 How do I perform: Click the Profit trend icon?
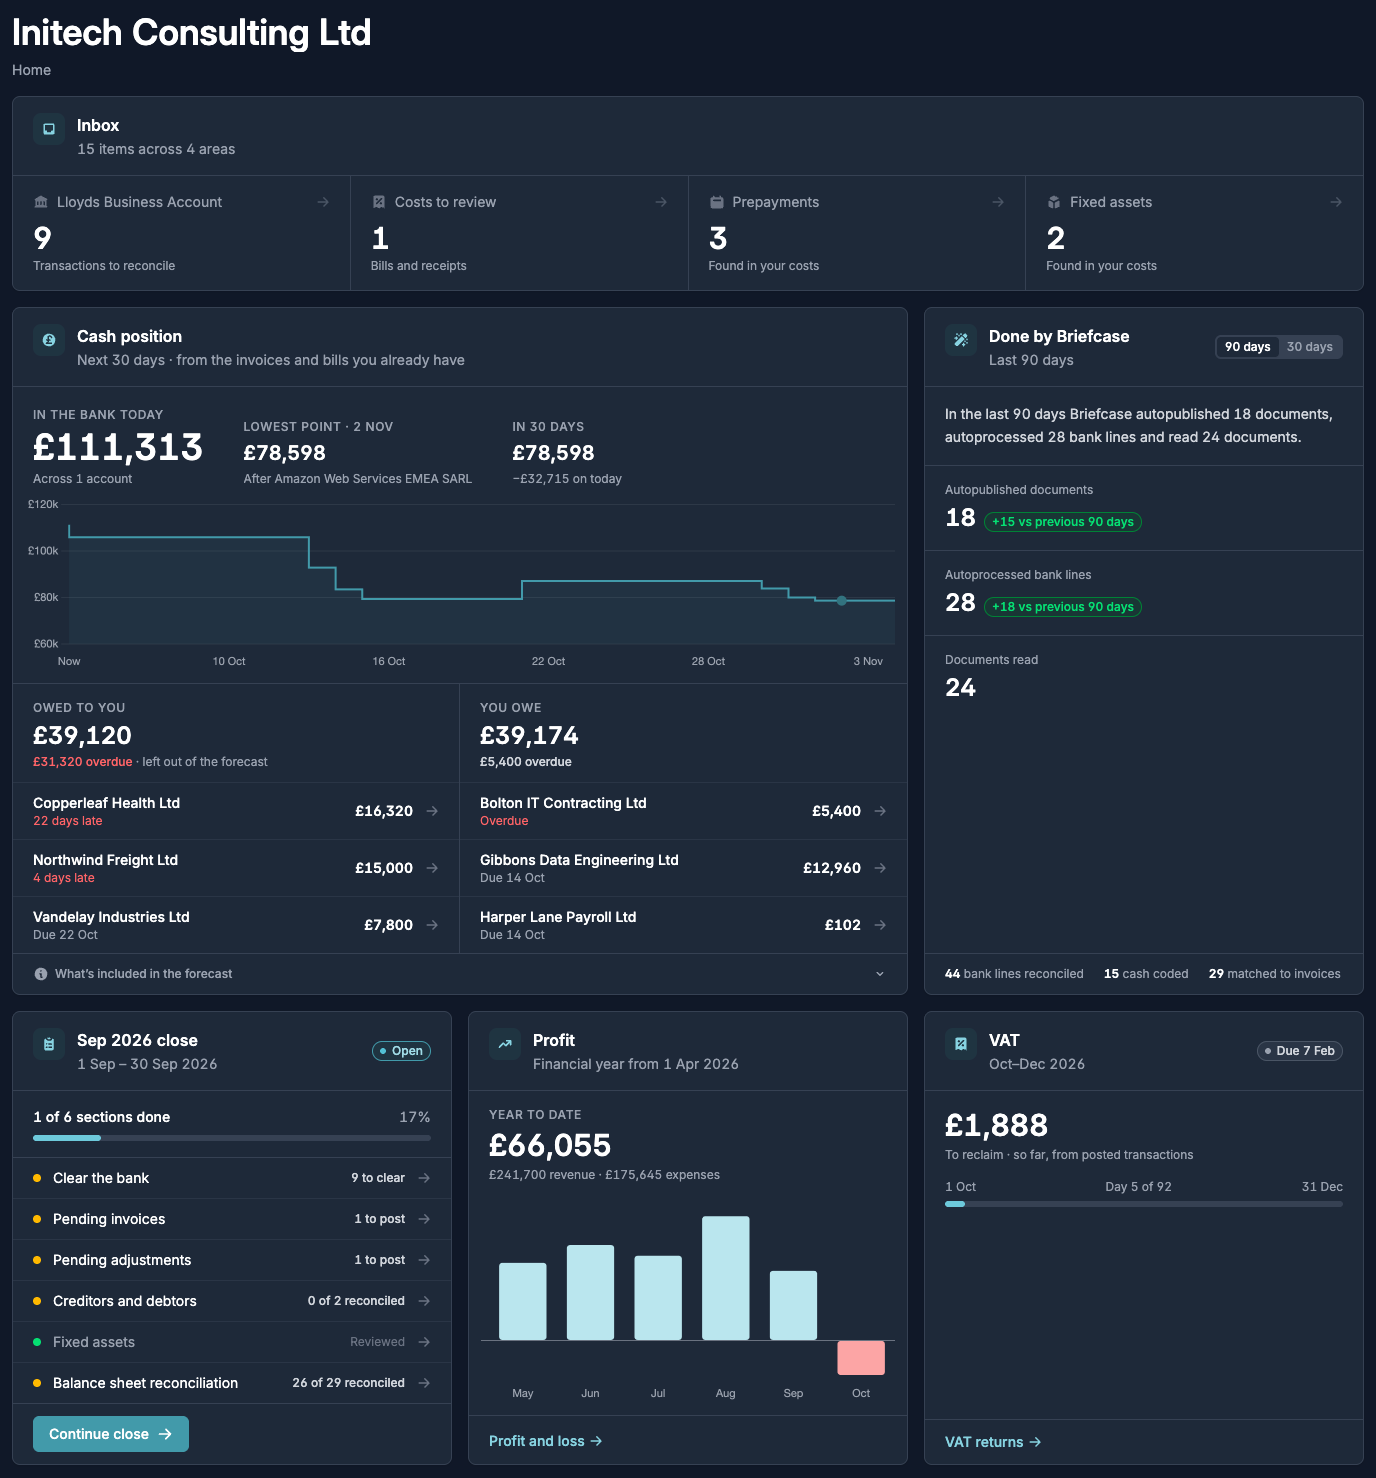click(x=505, y=1044)
